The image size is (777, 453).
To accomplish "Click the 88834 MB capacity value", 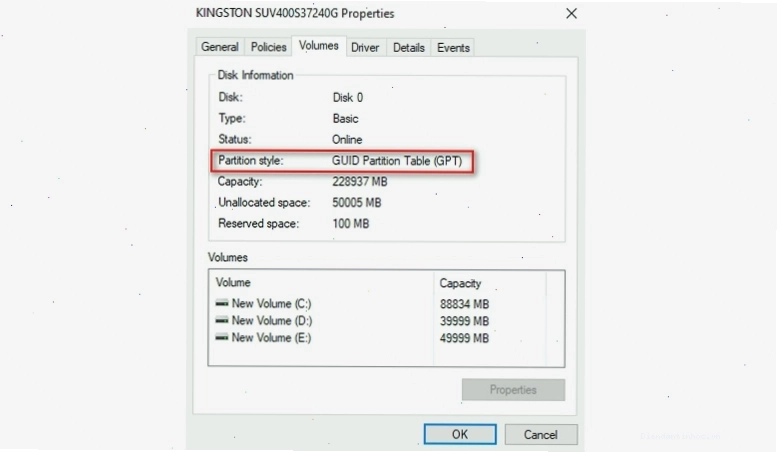I will [464, 304].
